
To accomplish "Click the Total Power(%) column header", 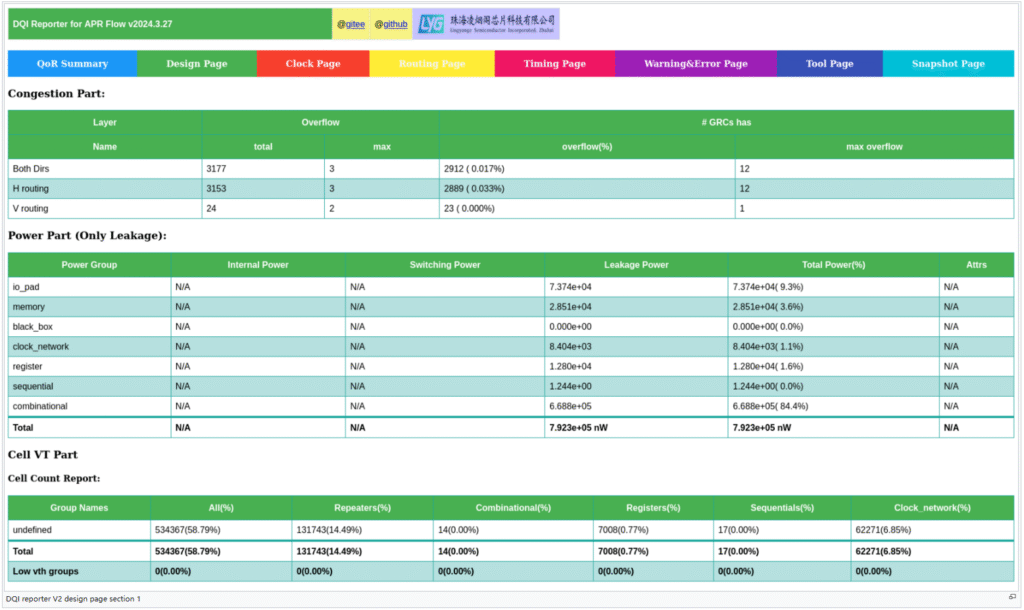I will click(x=833, y=265).
